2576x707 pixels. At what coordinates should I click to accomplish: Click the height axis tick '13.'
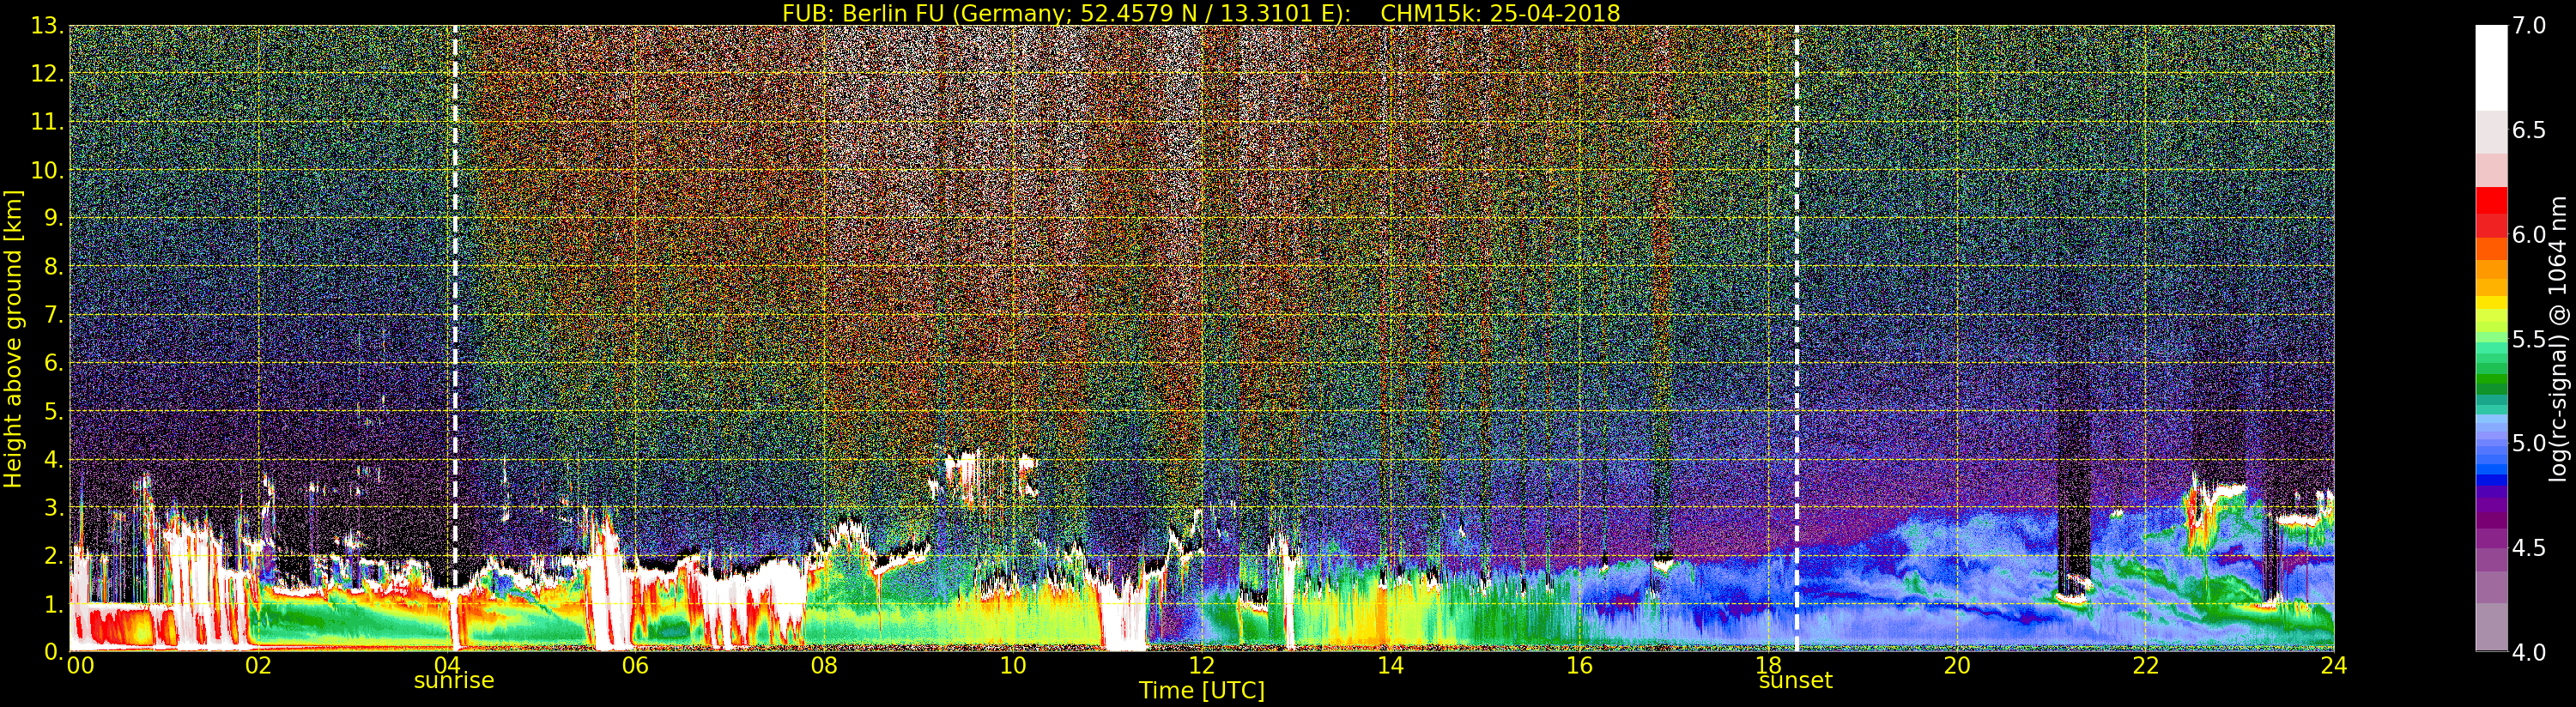(x=47, y=25)
